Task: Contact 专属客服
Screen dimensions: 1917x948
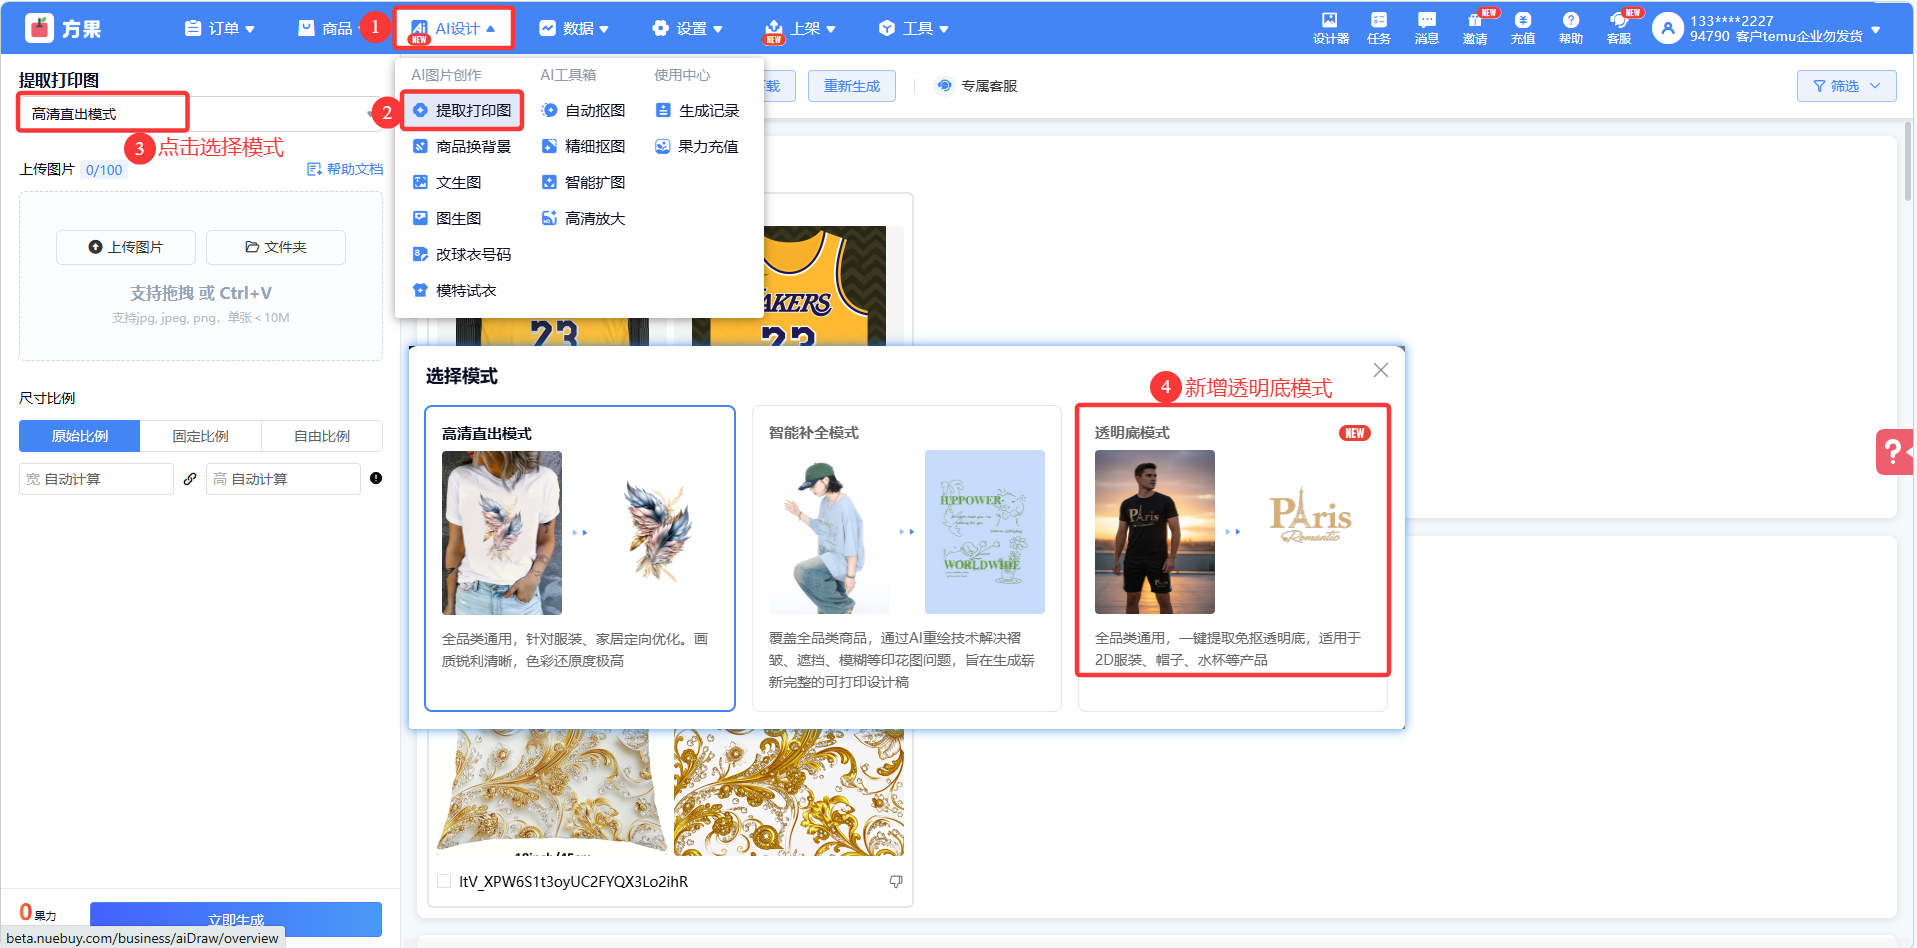Action: (977, 86)
